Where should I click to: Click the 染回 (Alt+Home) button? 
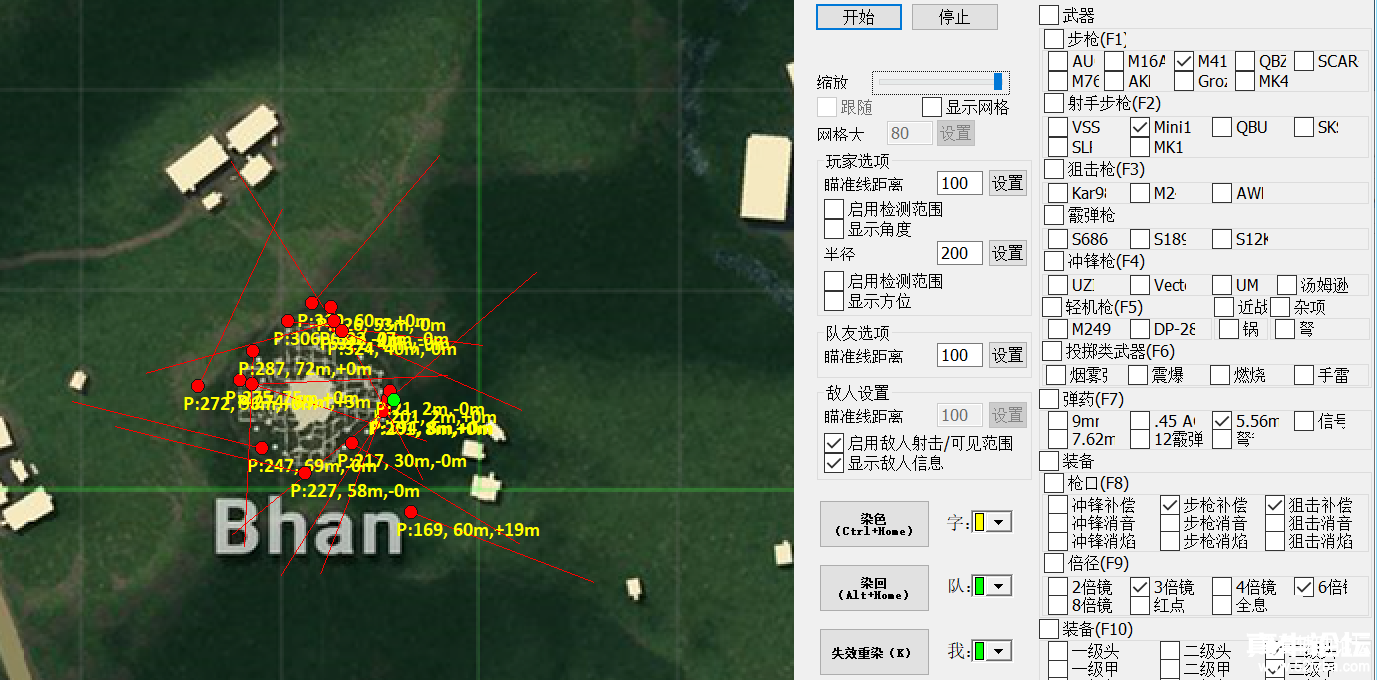click(874, 588)
